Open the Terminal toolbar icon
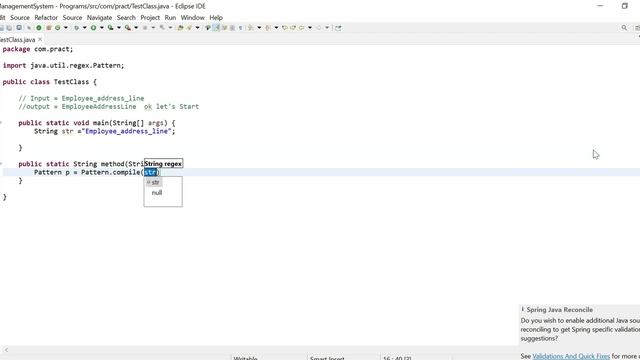The height and width of the screenshot is (360, 640). [19, 28]
